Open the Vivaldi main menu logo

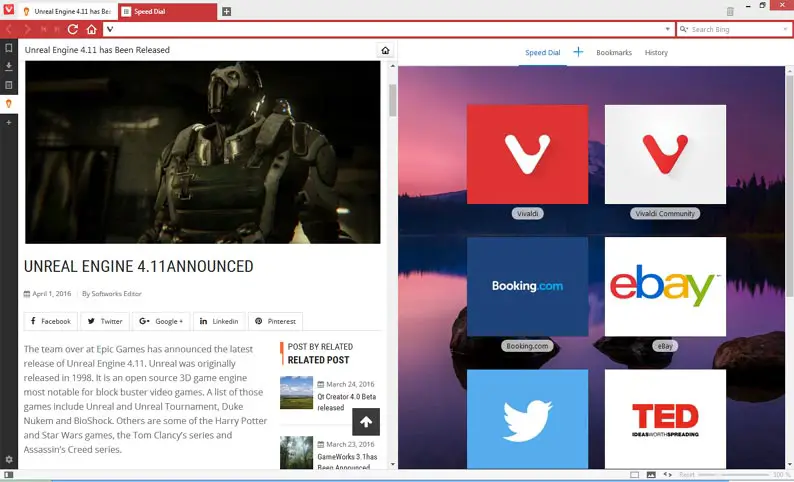pos(9,9)
